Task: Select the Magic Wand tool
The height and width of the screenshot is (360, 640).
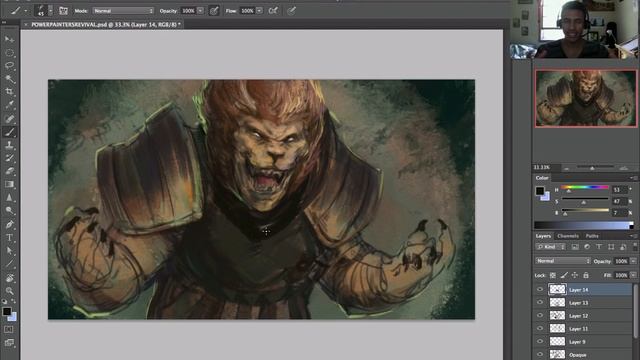Action: (x=9, y=79)
